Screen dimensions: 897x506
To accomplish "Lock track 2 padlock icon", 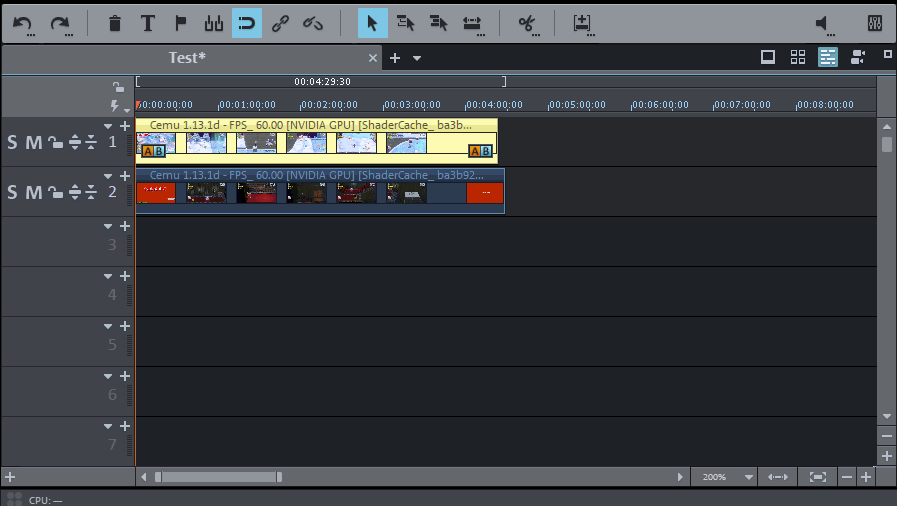I will pos(55,192).
